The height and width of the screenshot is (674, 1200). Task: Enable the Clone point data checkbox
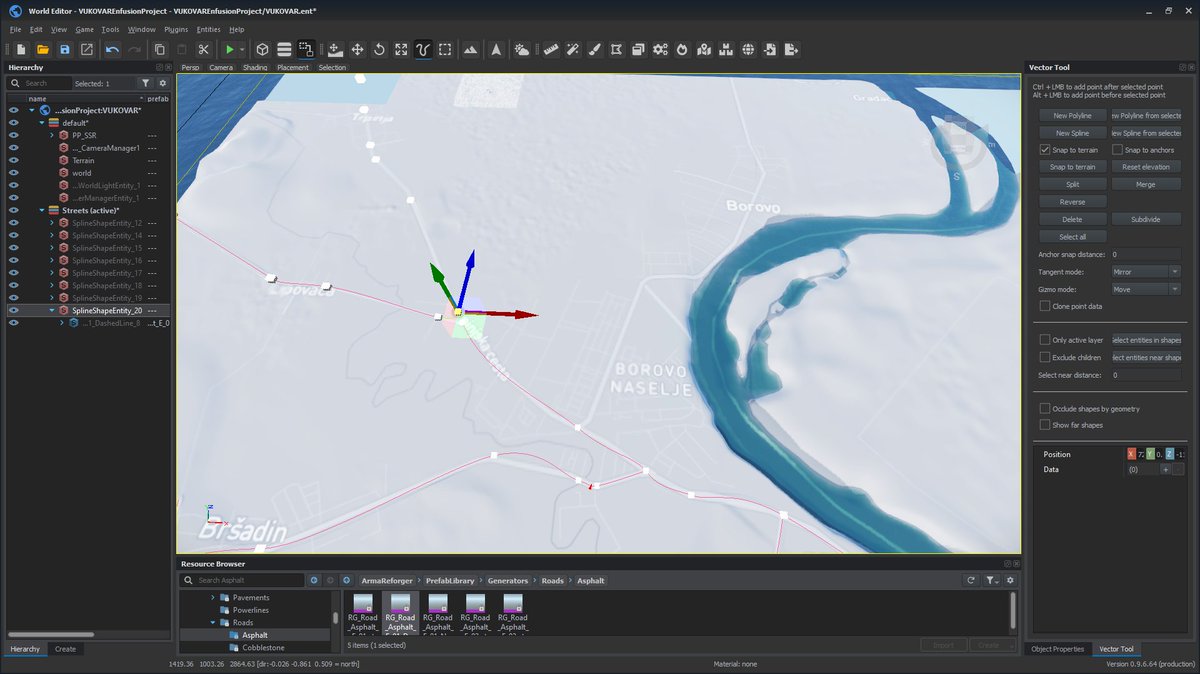click(1045, 306)
